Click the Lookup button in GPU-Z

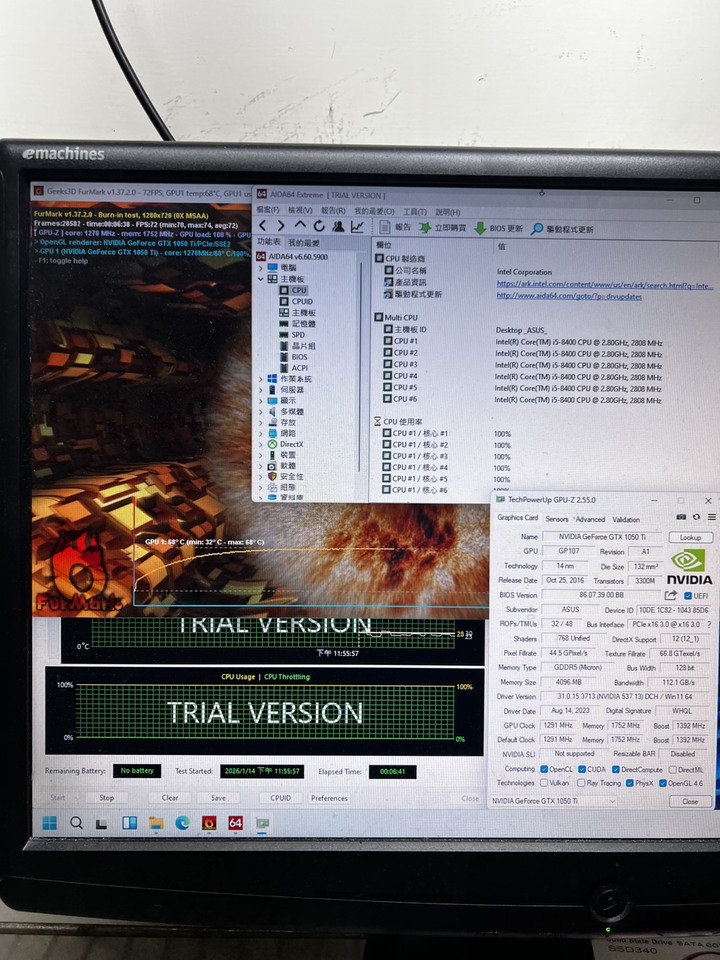pyautogui.click(x=690, y=538)
